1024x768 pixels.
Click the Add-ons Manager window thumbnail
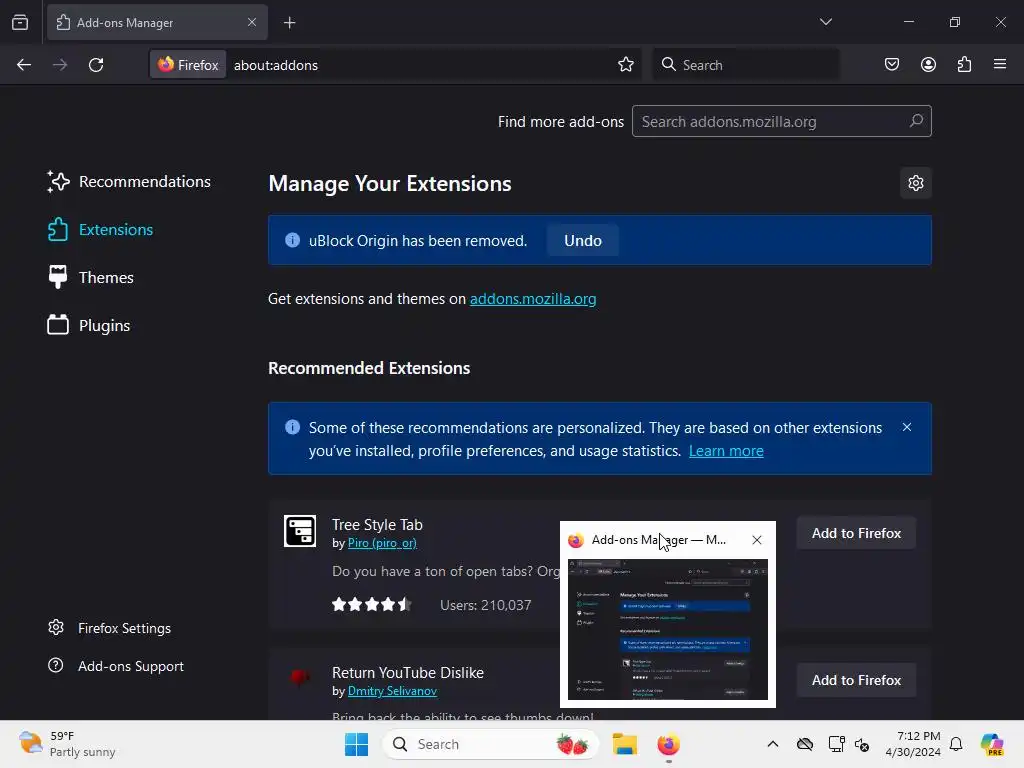click(667, 629)
